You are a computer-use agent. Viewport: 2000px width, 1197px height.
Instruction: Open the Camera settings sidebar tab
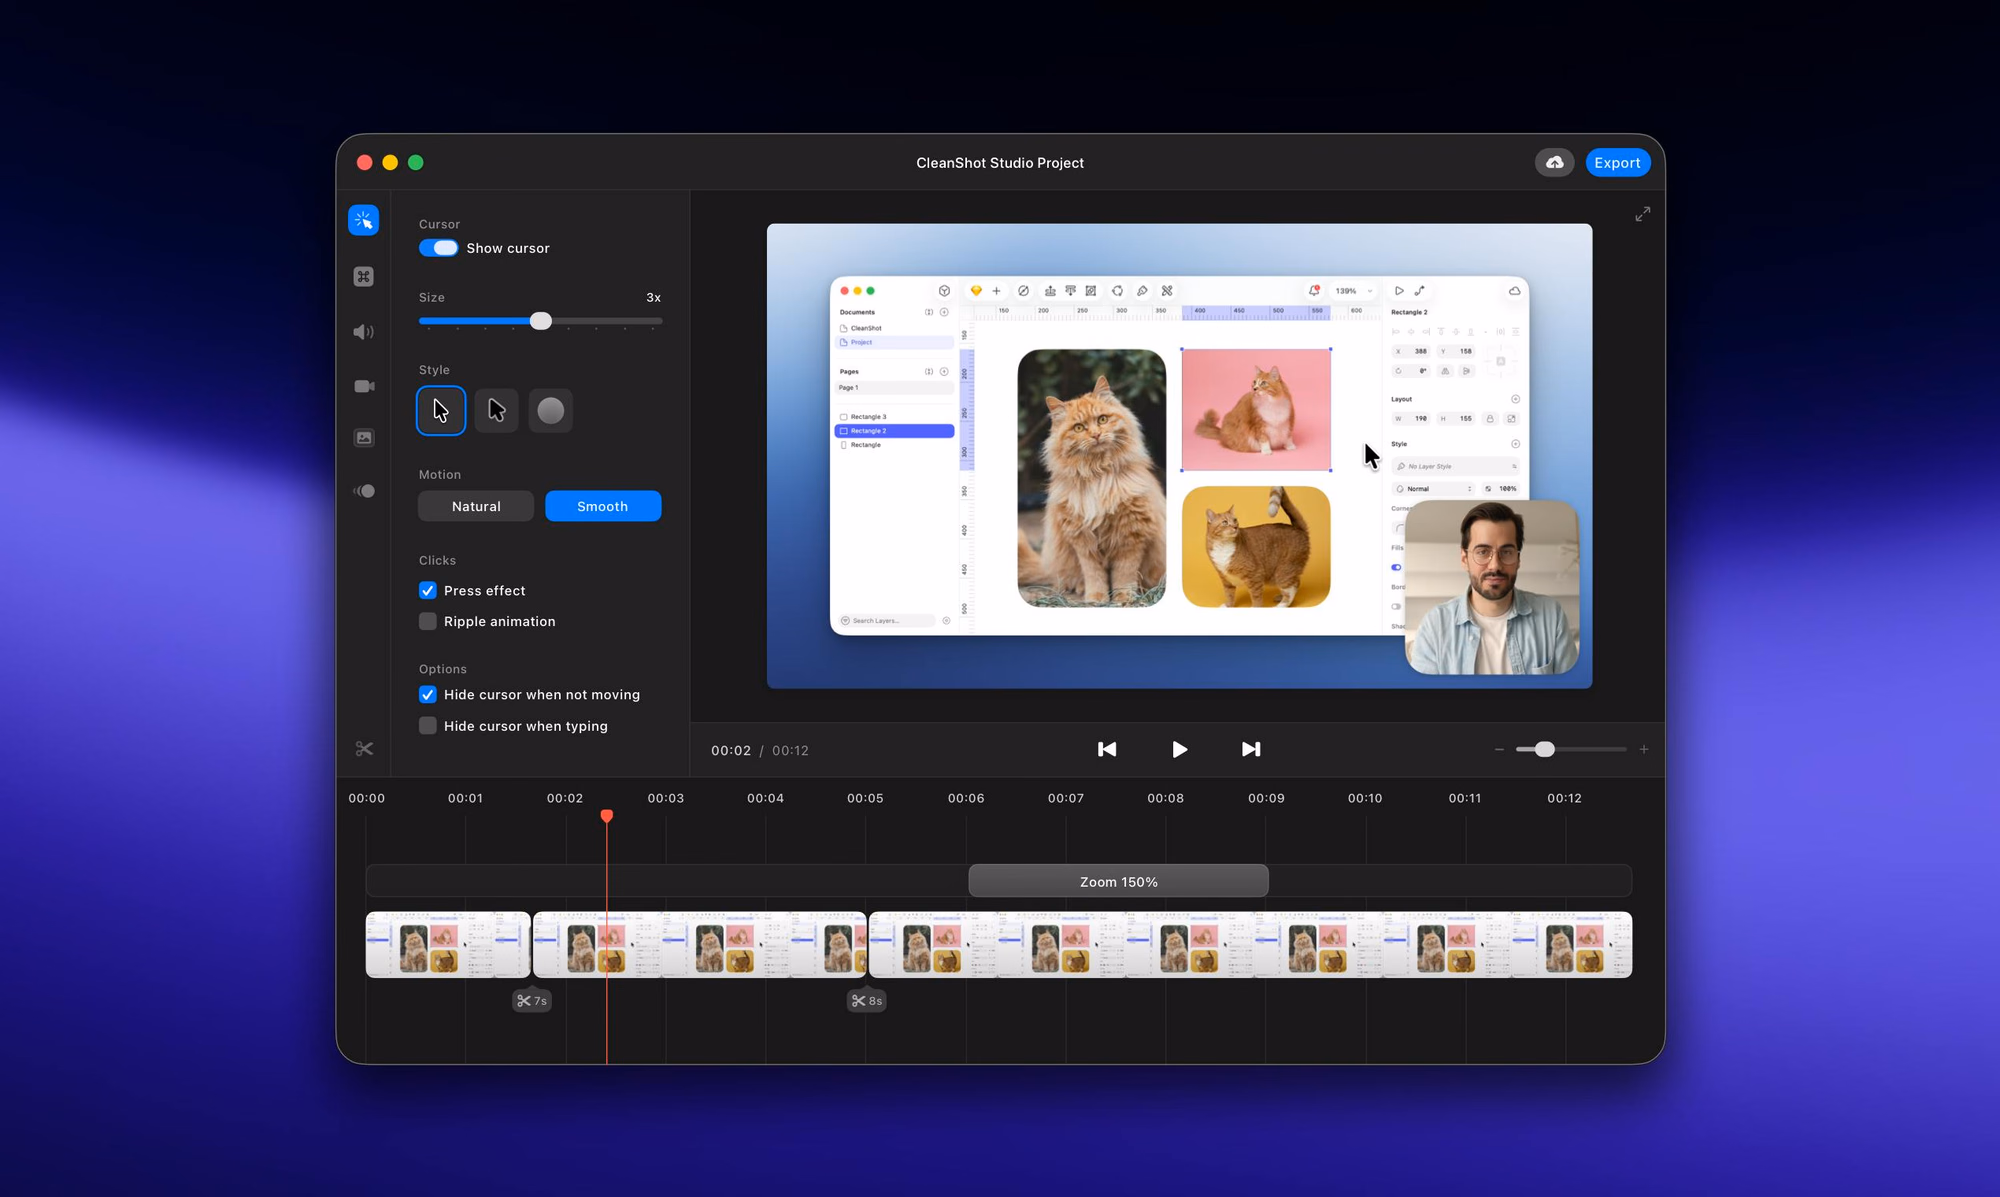click(x=364, y=386)
